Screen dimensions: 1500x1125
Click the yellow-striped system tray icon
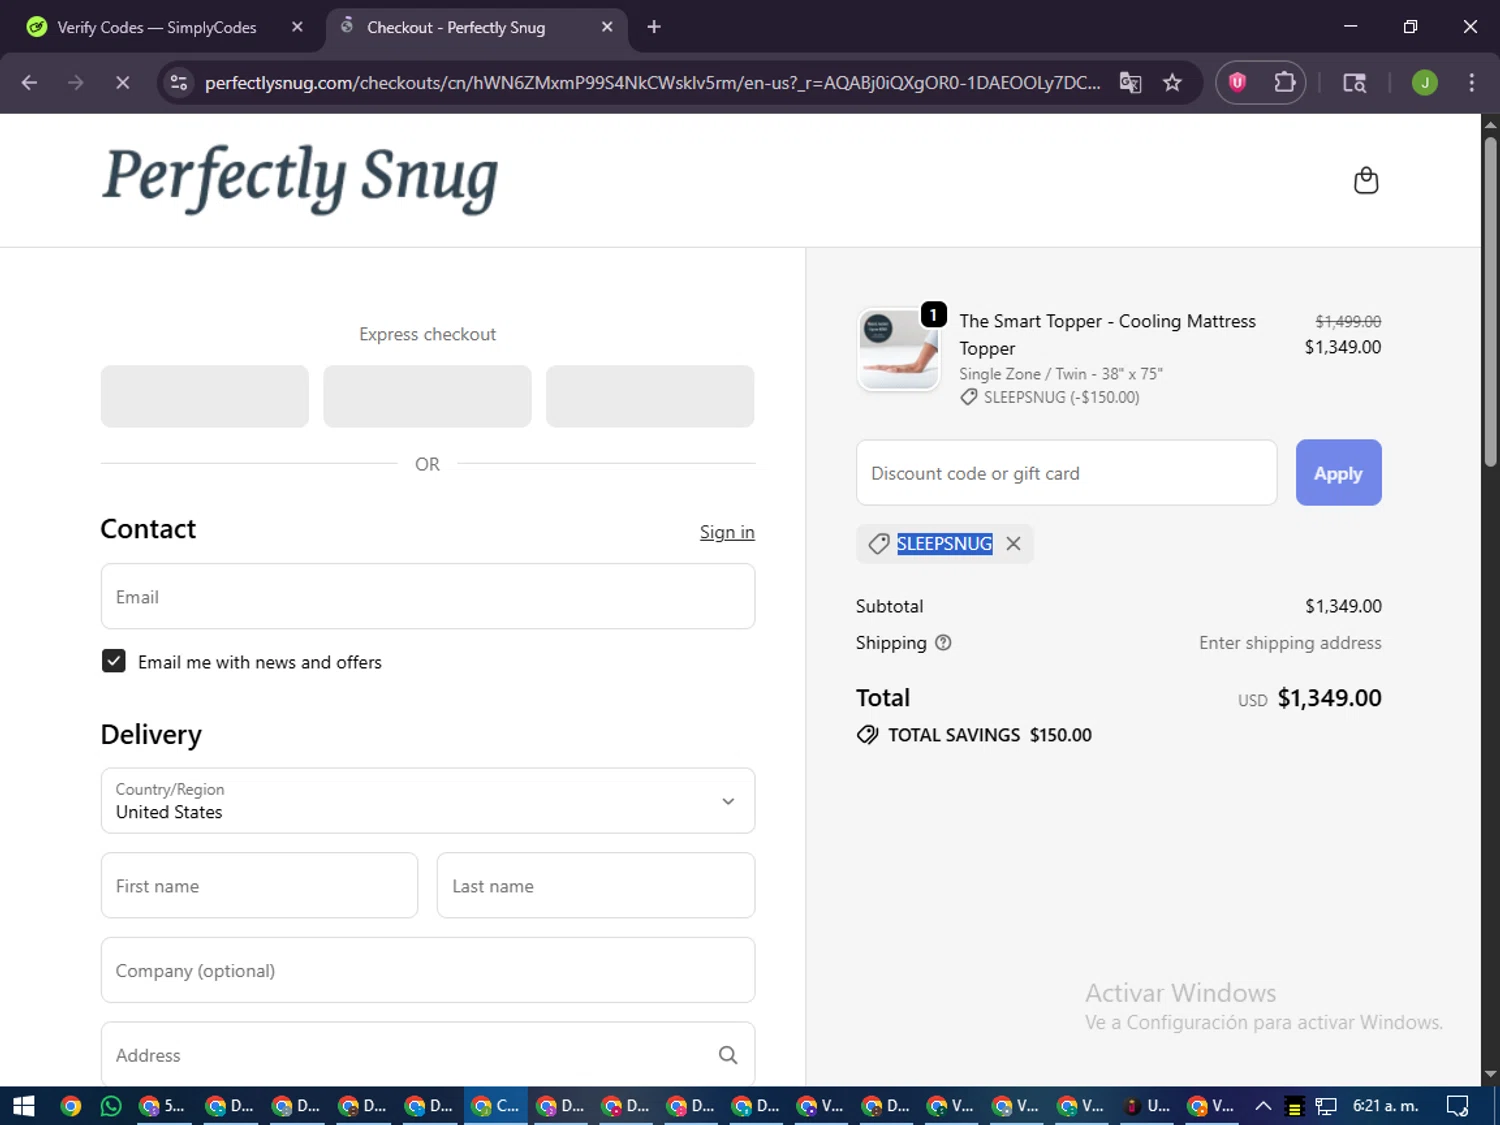[1294, 1106]
